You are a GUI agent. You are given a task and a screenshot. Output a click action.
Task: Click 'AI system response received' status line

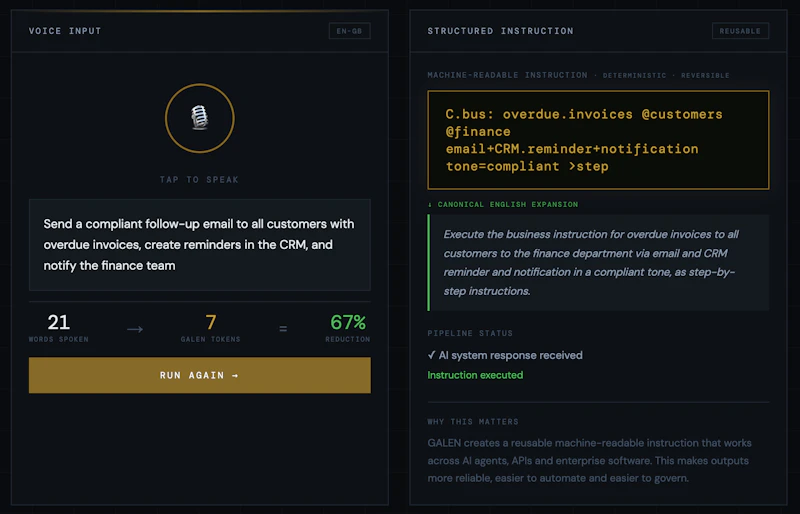505,355
